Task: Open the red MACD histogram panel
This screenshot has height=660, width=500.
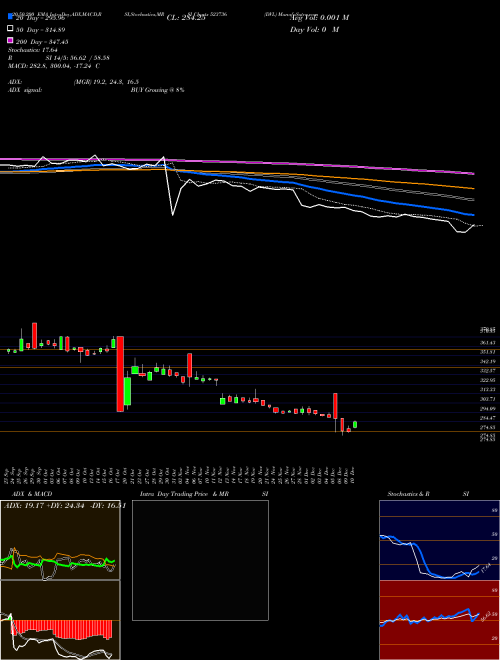Action: [60, 620]
